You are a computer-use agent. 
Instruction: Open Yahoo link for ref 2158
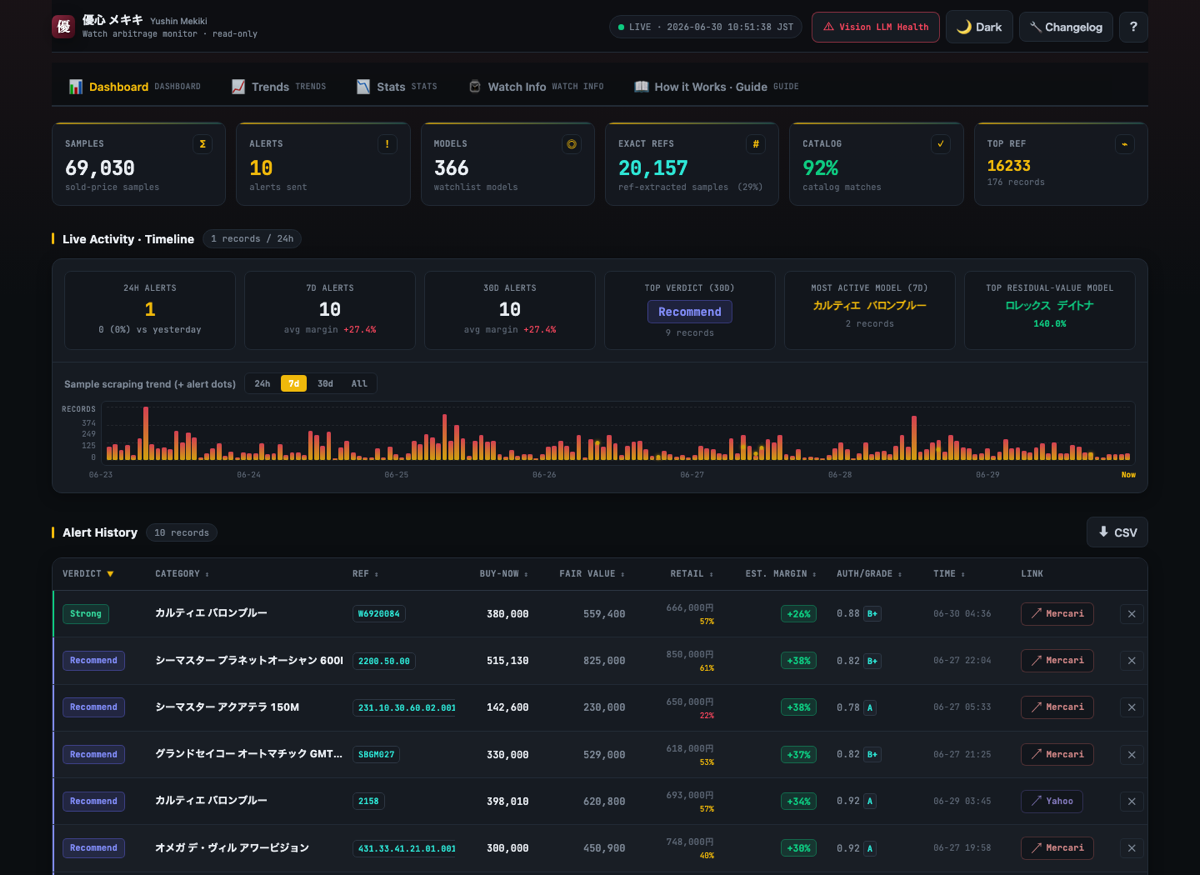pos(1052,801)
